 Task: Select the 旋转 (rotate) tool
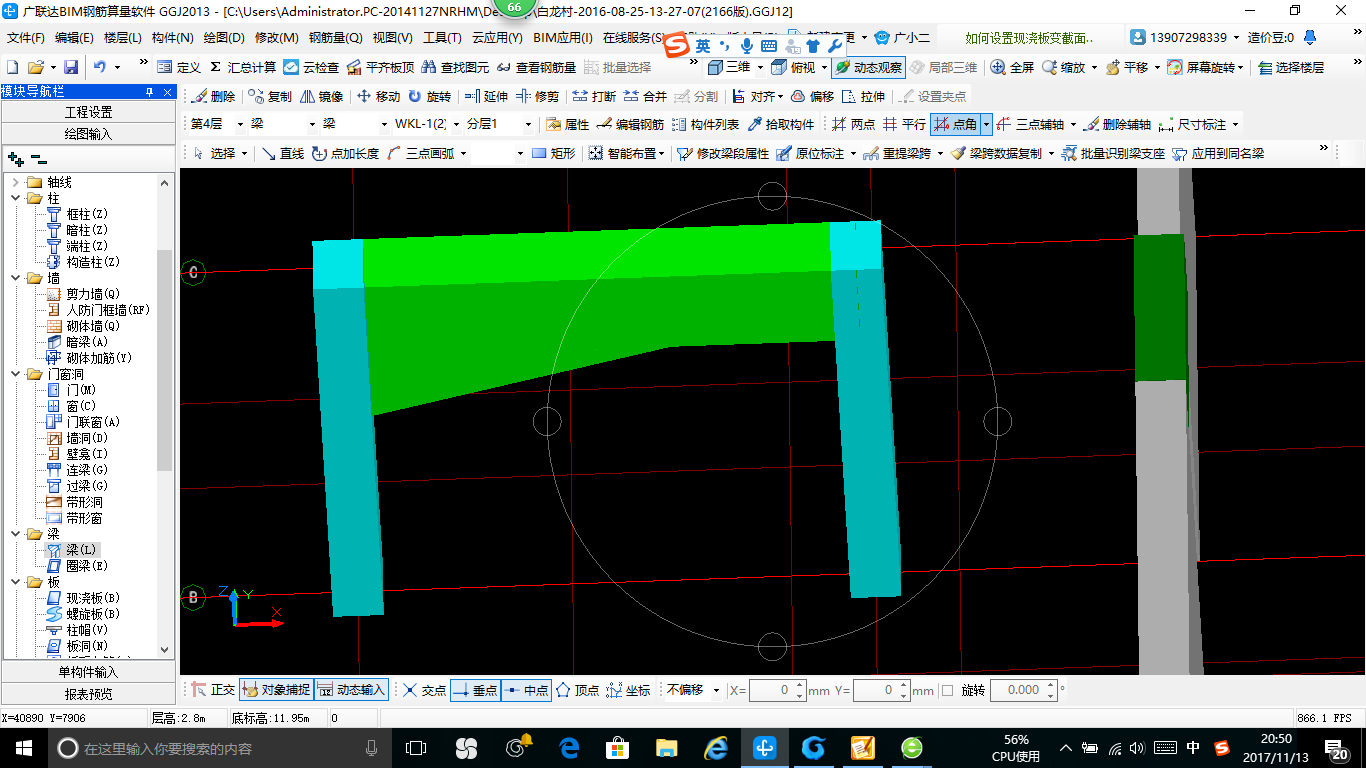pyautogui.click(x=429, y=97)
